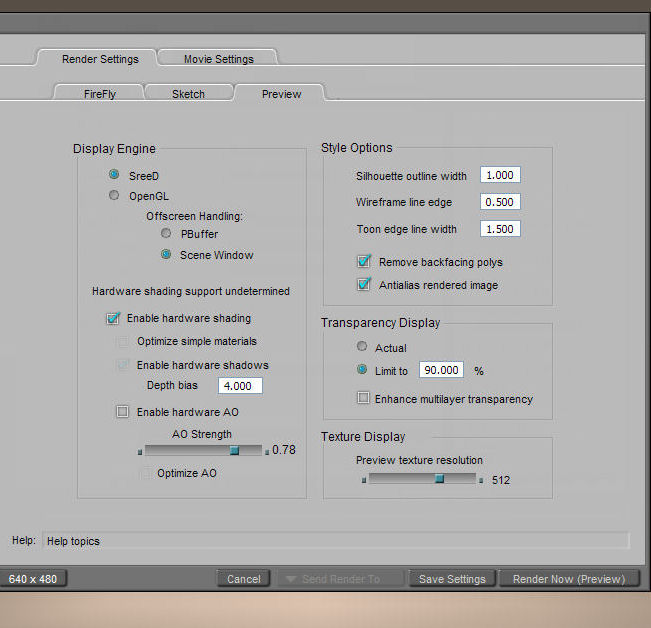The image size is (651, 628).
Task: Click the AO Strength slider handle
Action: [x=234, y=451]
